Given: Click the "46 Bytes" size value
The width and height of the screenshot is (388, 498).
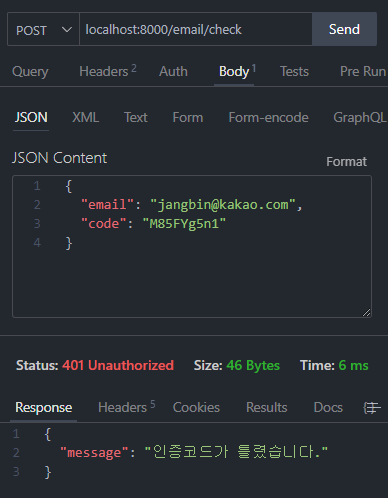Looking at the screenshot, I should 253,366.
